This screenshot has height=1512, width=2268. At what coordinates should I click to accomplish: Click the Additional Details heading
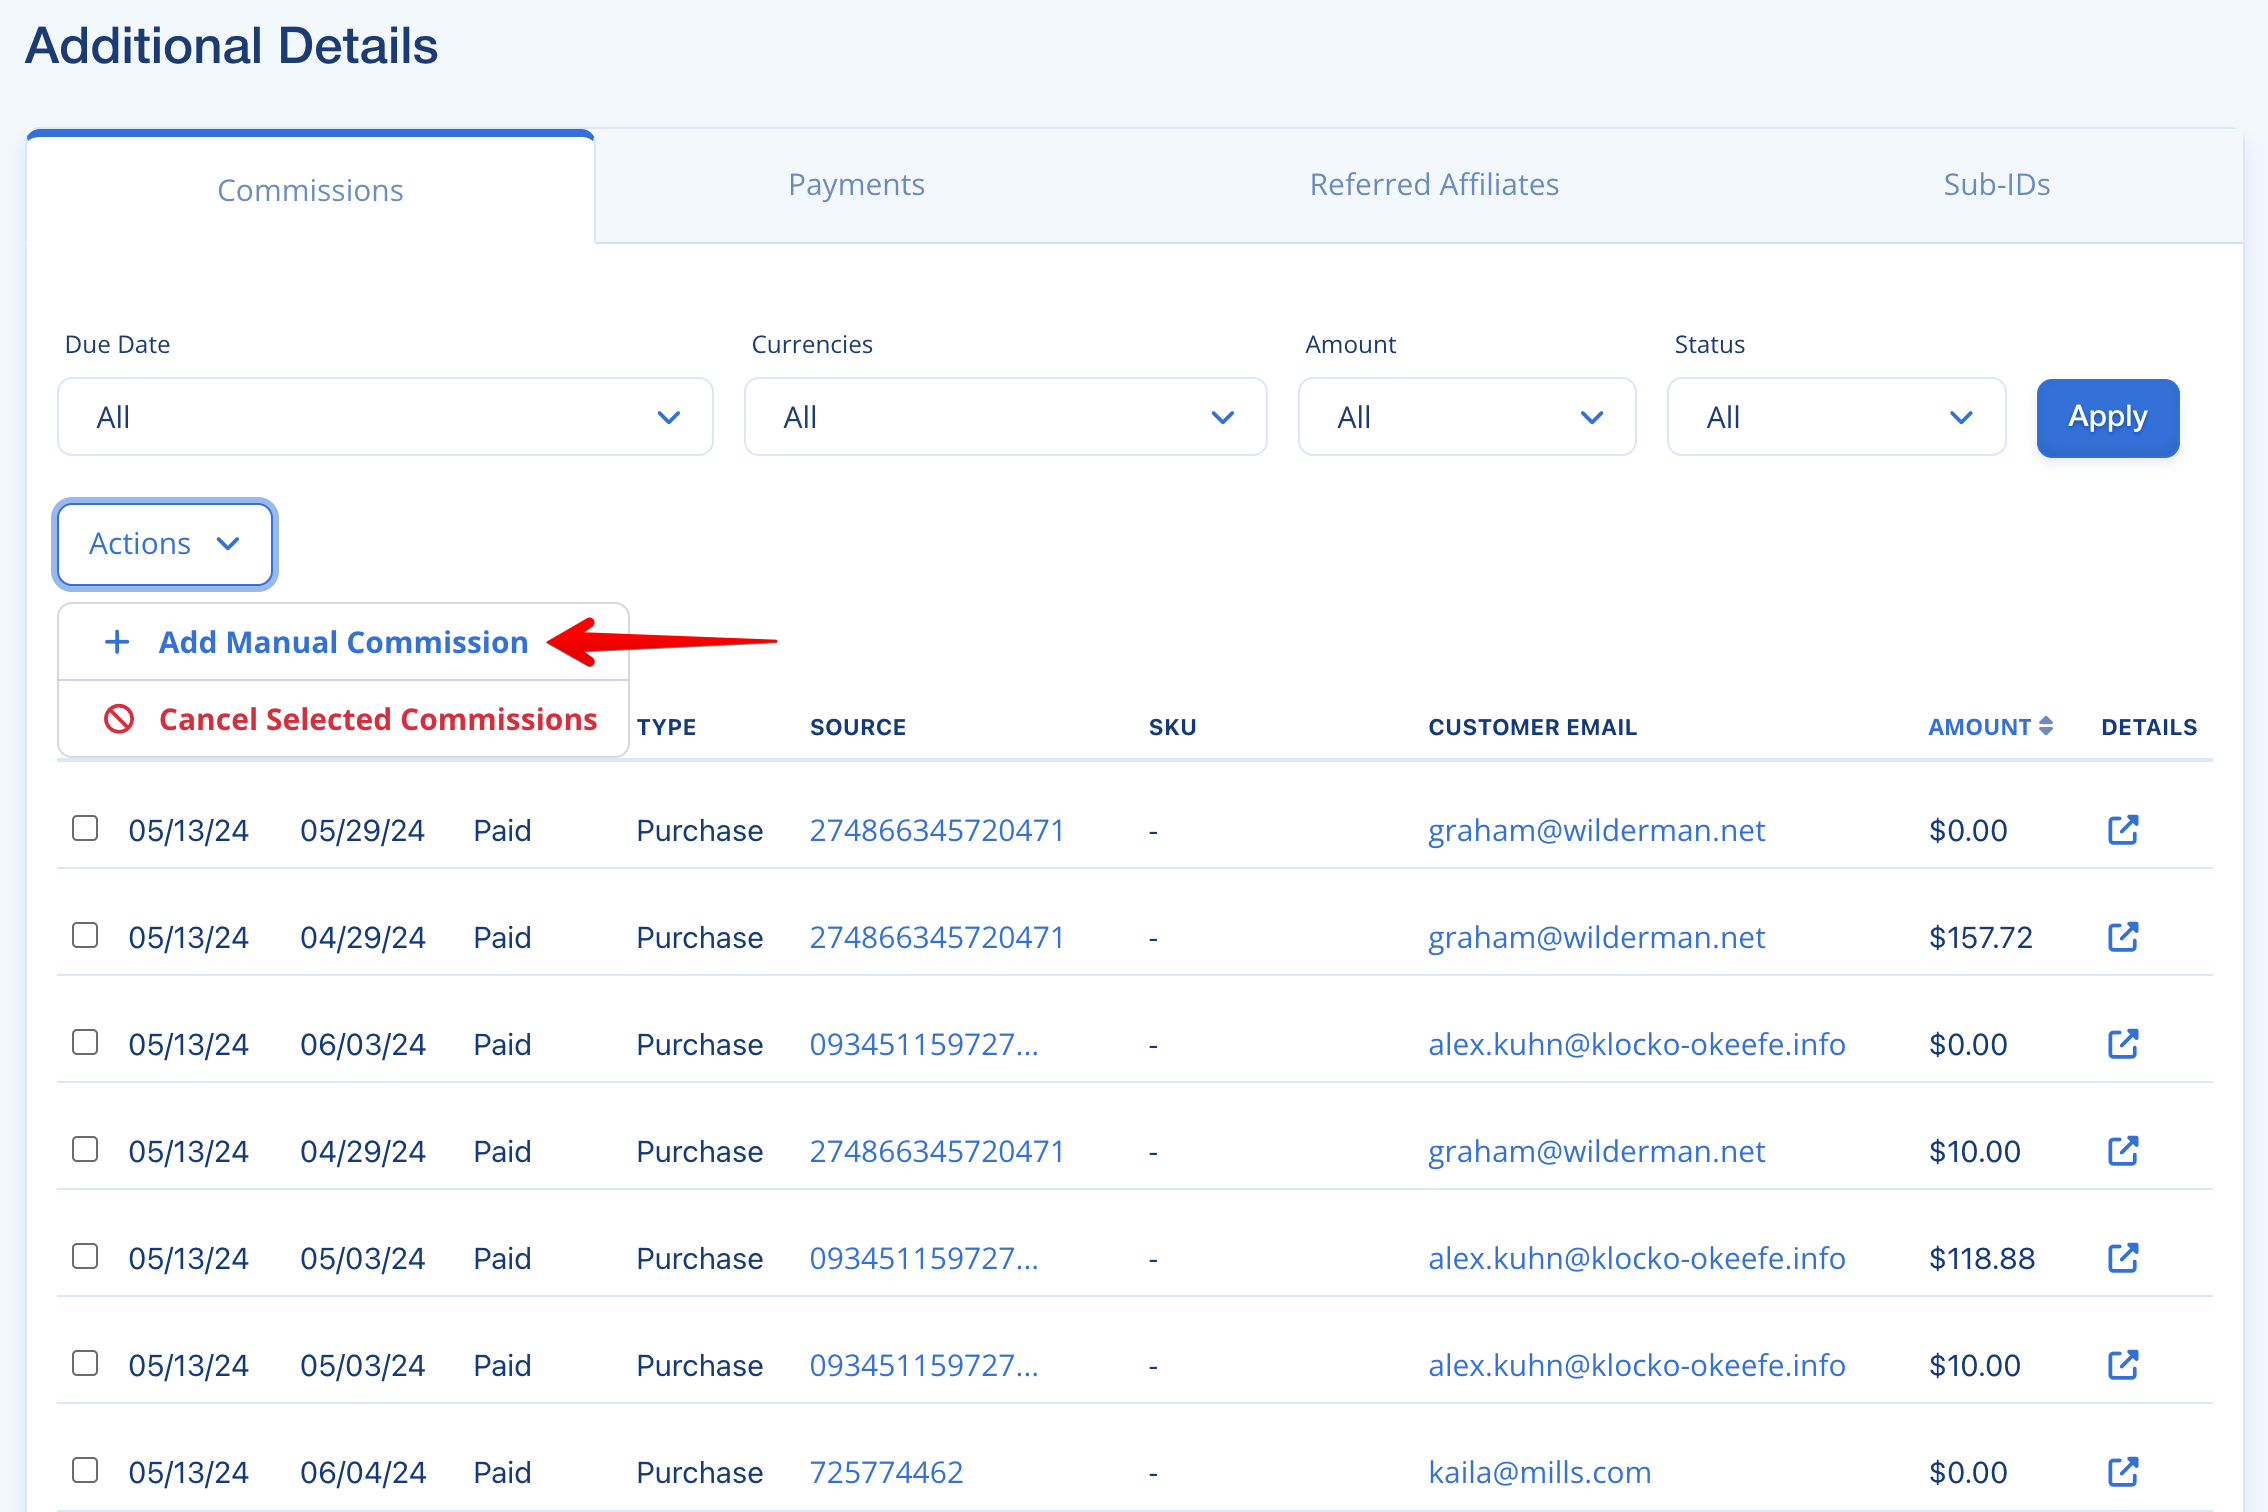(232, 46)
